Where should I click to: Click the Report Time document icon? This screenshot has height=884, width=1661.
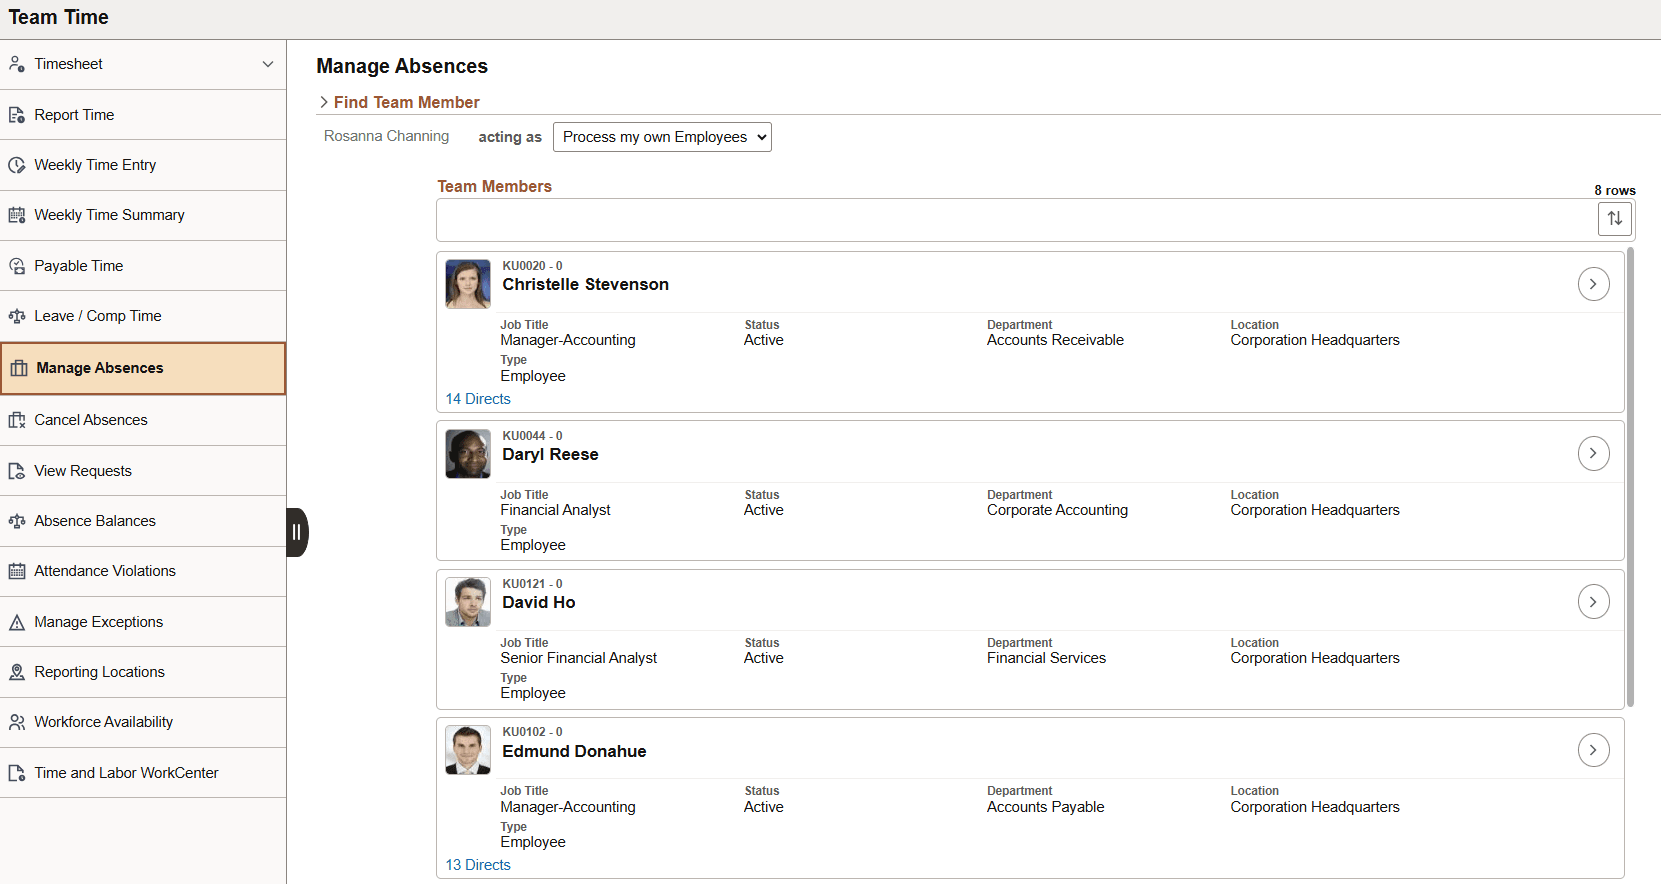(x=17, y=115)
